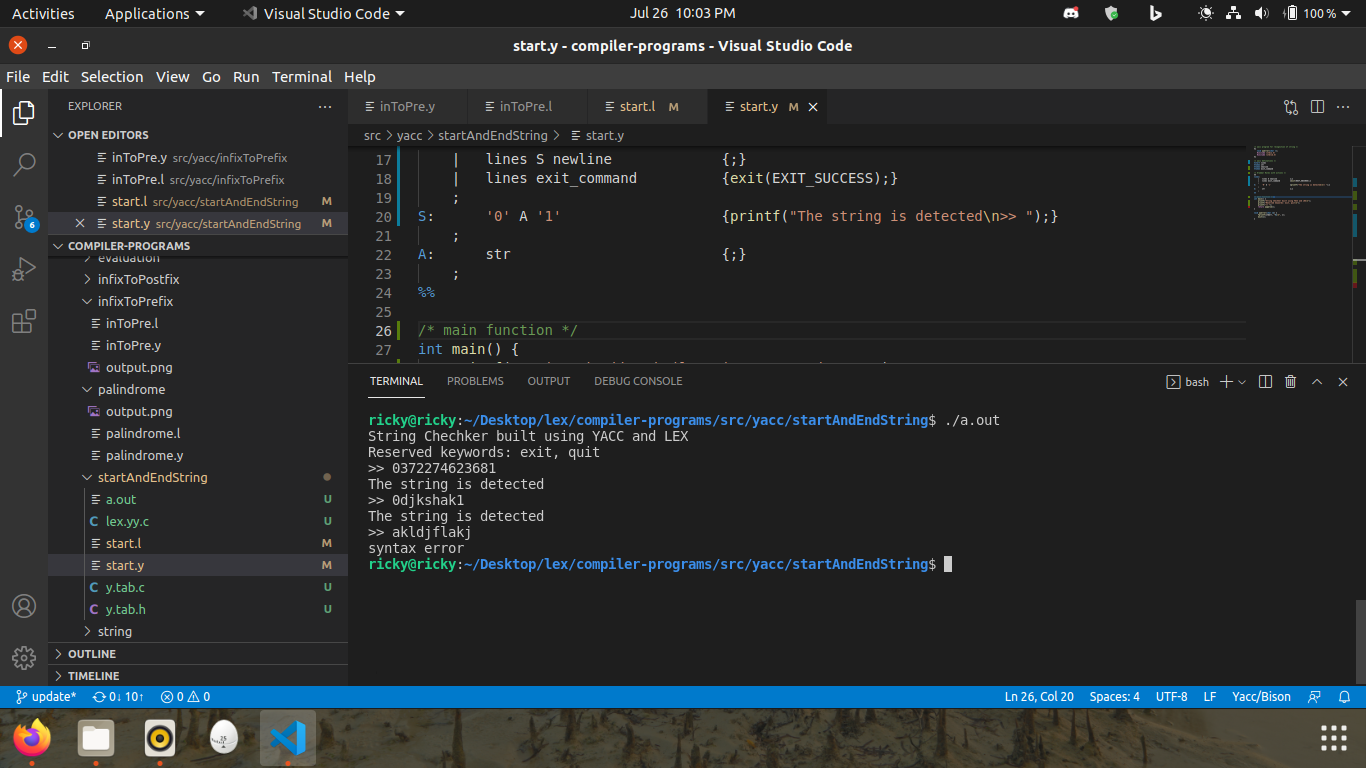Screen dimensions: 1366x768
Task: Open the system clock Jul 26 10:03 PM
Action: pos(683,14)
